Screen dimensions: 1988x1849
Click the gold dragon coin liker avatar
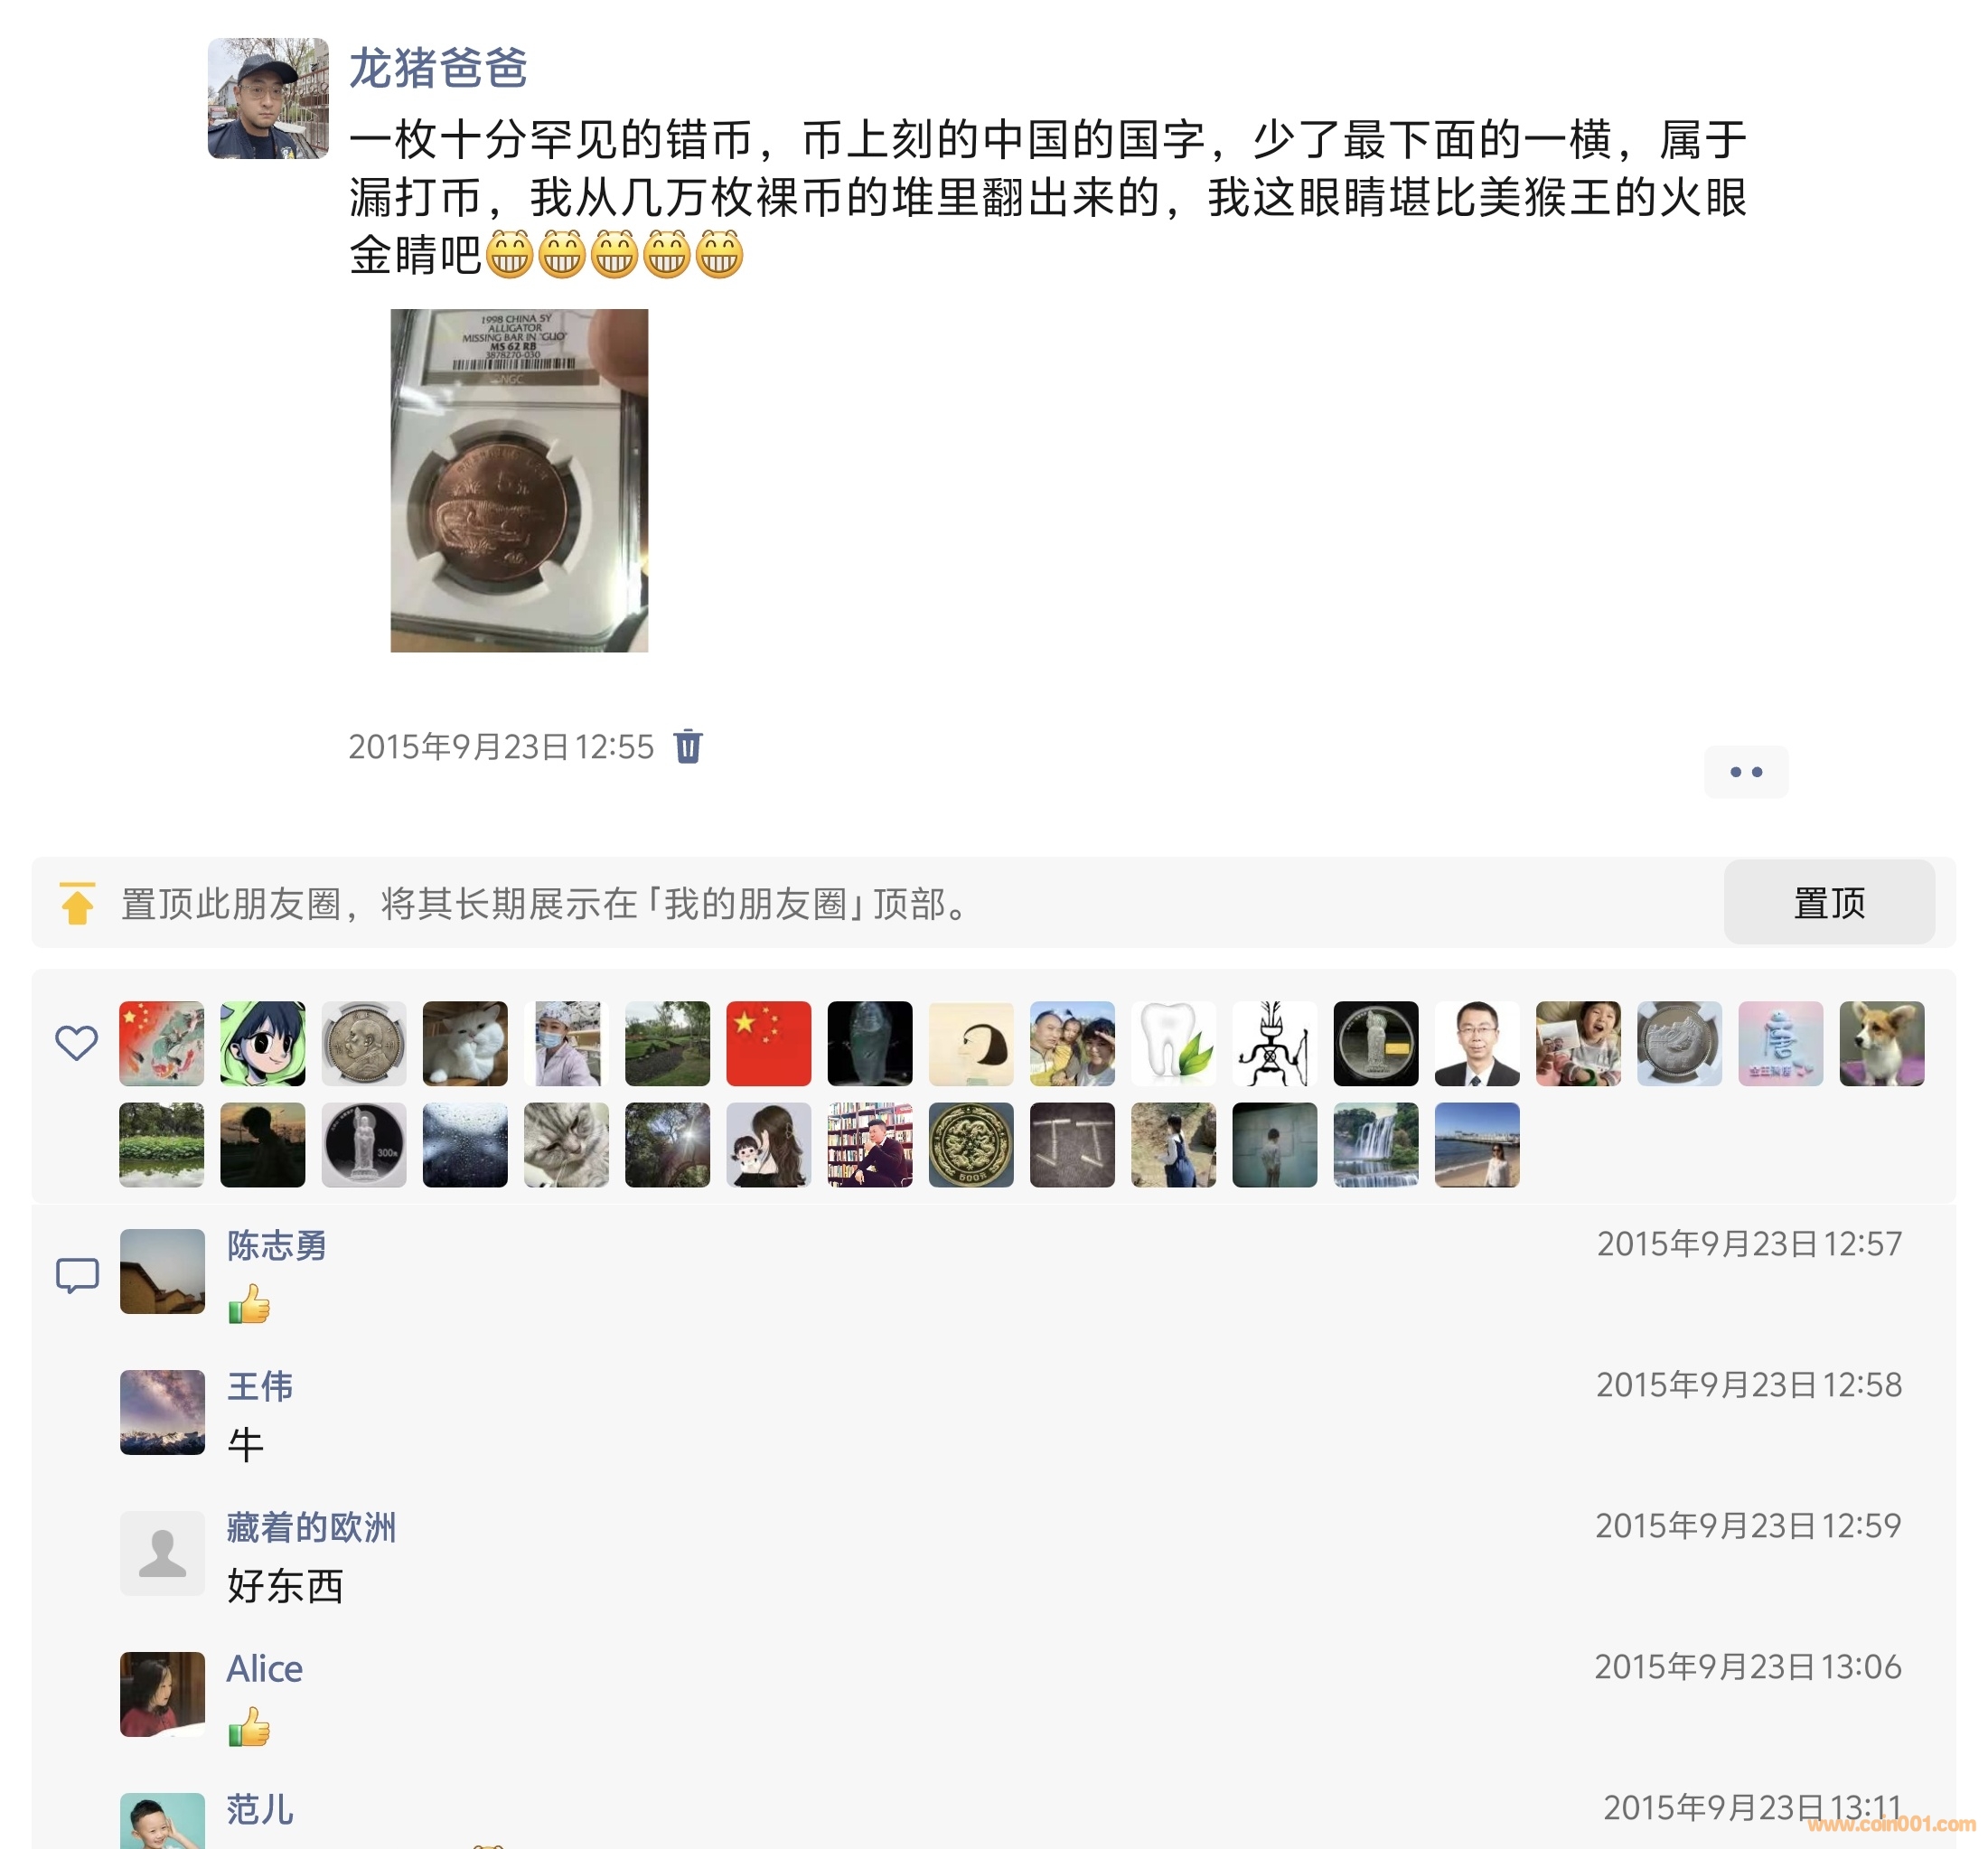point(971,1145)
